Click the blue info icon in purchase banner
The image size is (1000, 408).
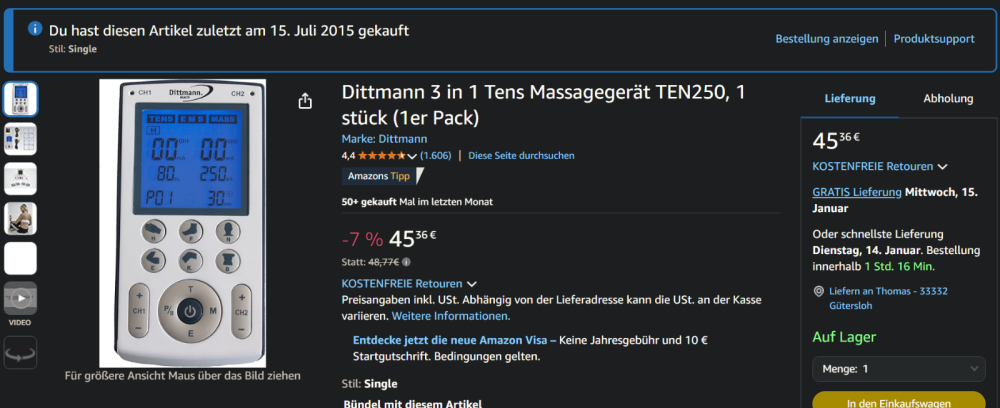pyautogui.click(x=35, y=29)
